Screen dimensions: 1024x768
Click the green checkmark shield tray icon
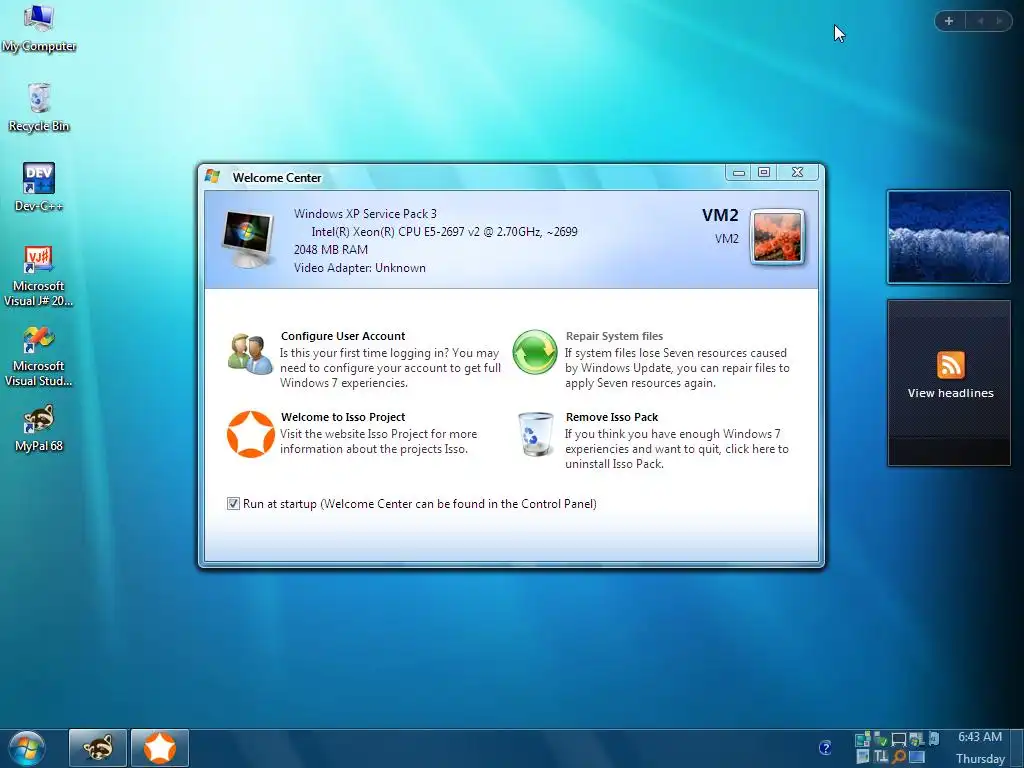coord(881,740)
